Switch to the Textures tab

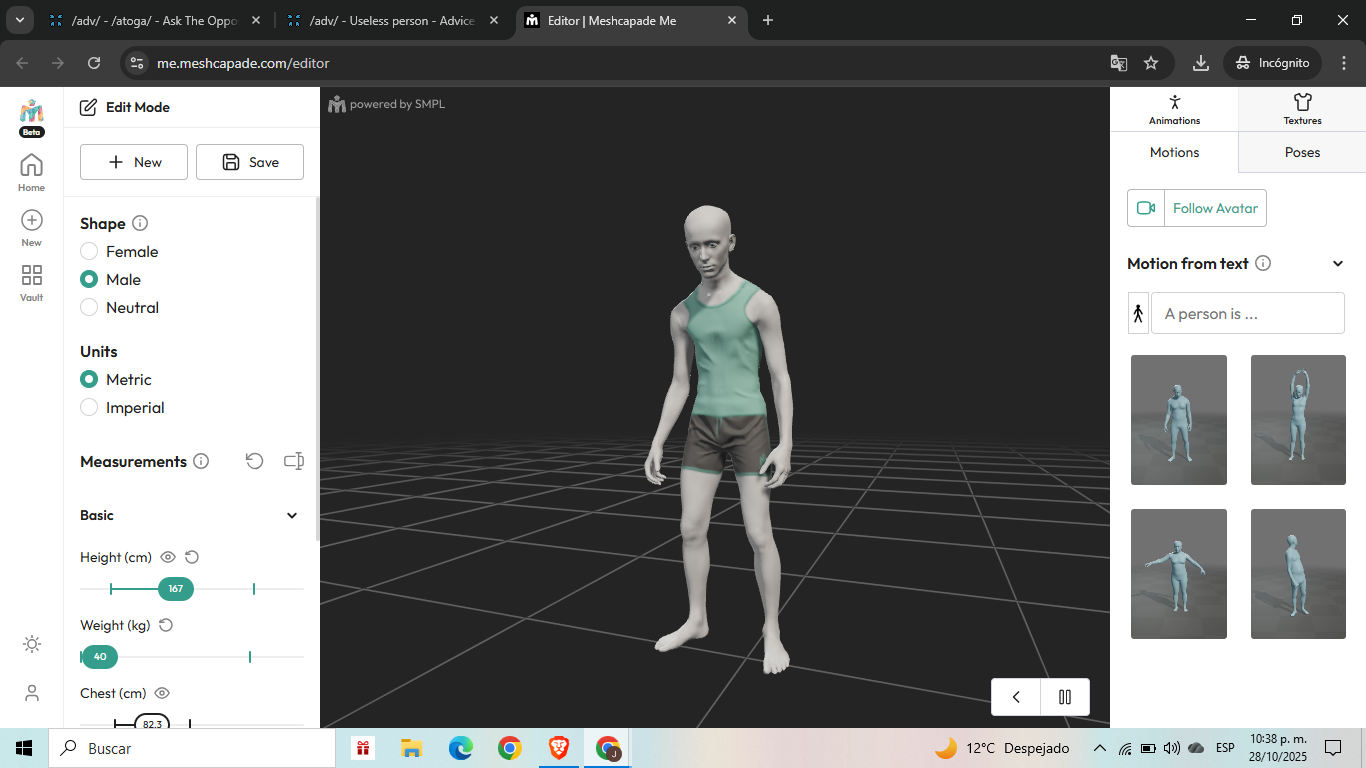1302,109
